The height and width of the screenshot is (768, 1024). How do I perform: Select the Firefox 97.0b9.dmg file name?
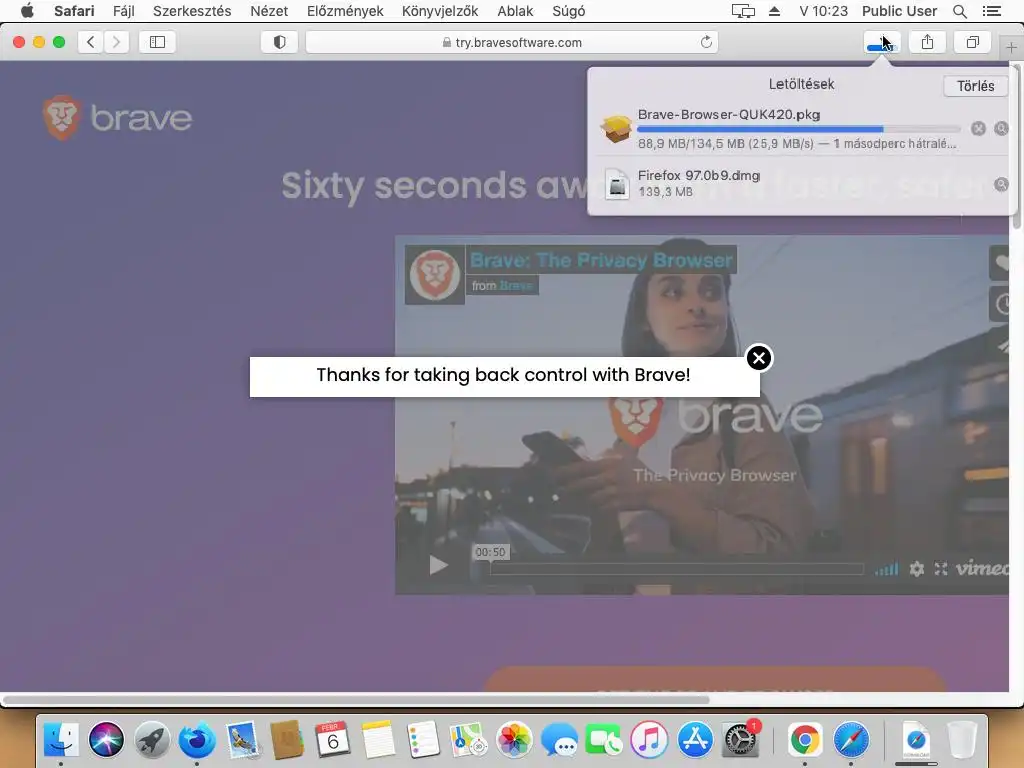699,176
